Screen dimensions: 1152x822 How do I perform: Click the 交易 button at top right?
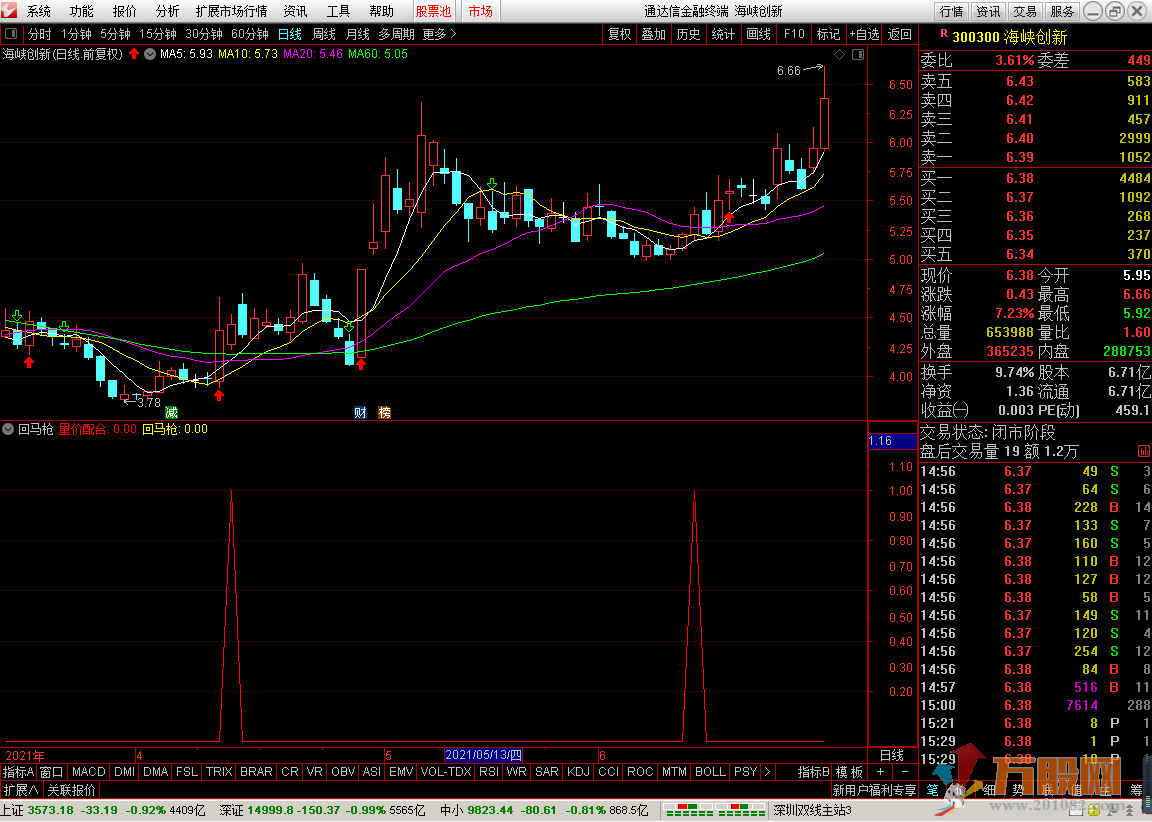(x=1025, y=11)
